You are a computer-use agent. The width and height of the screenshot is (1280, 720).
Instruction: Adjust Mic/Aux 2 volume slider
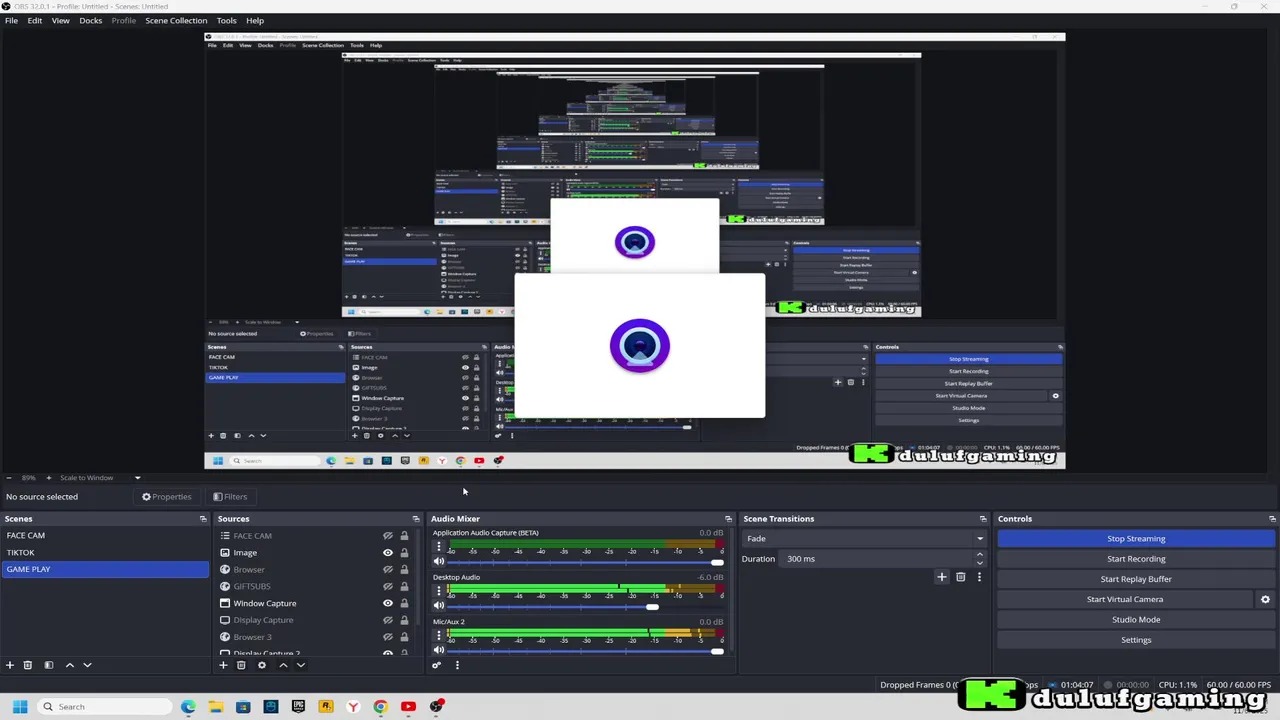coord(585,651)
